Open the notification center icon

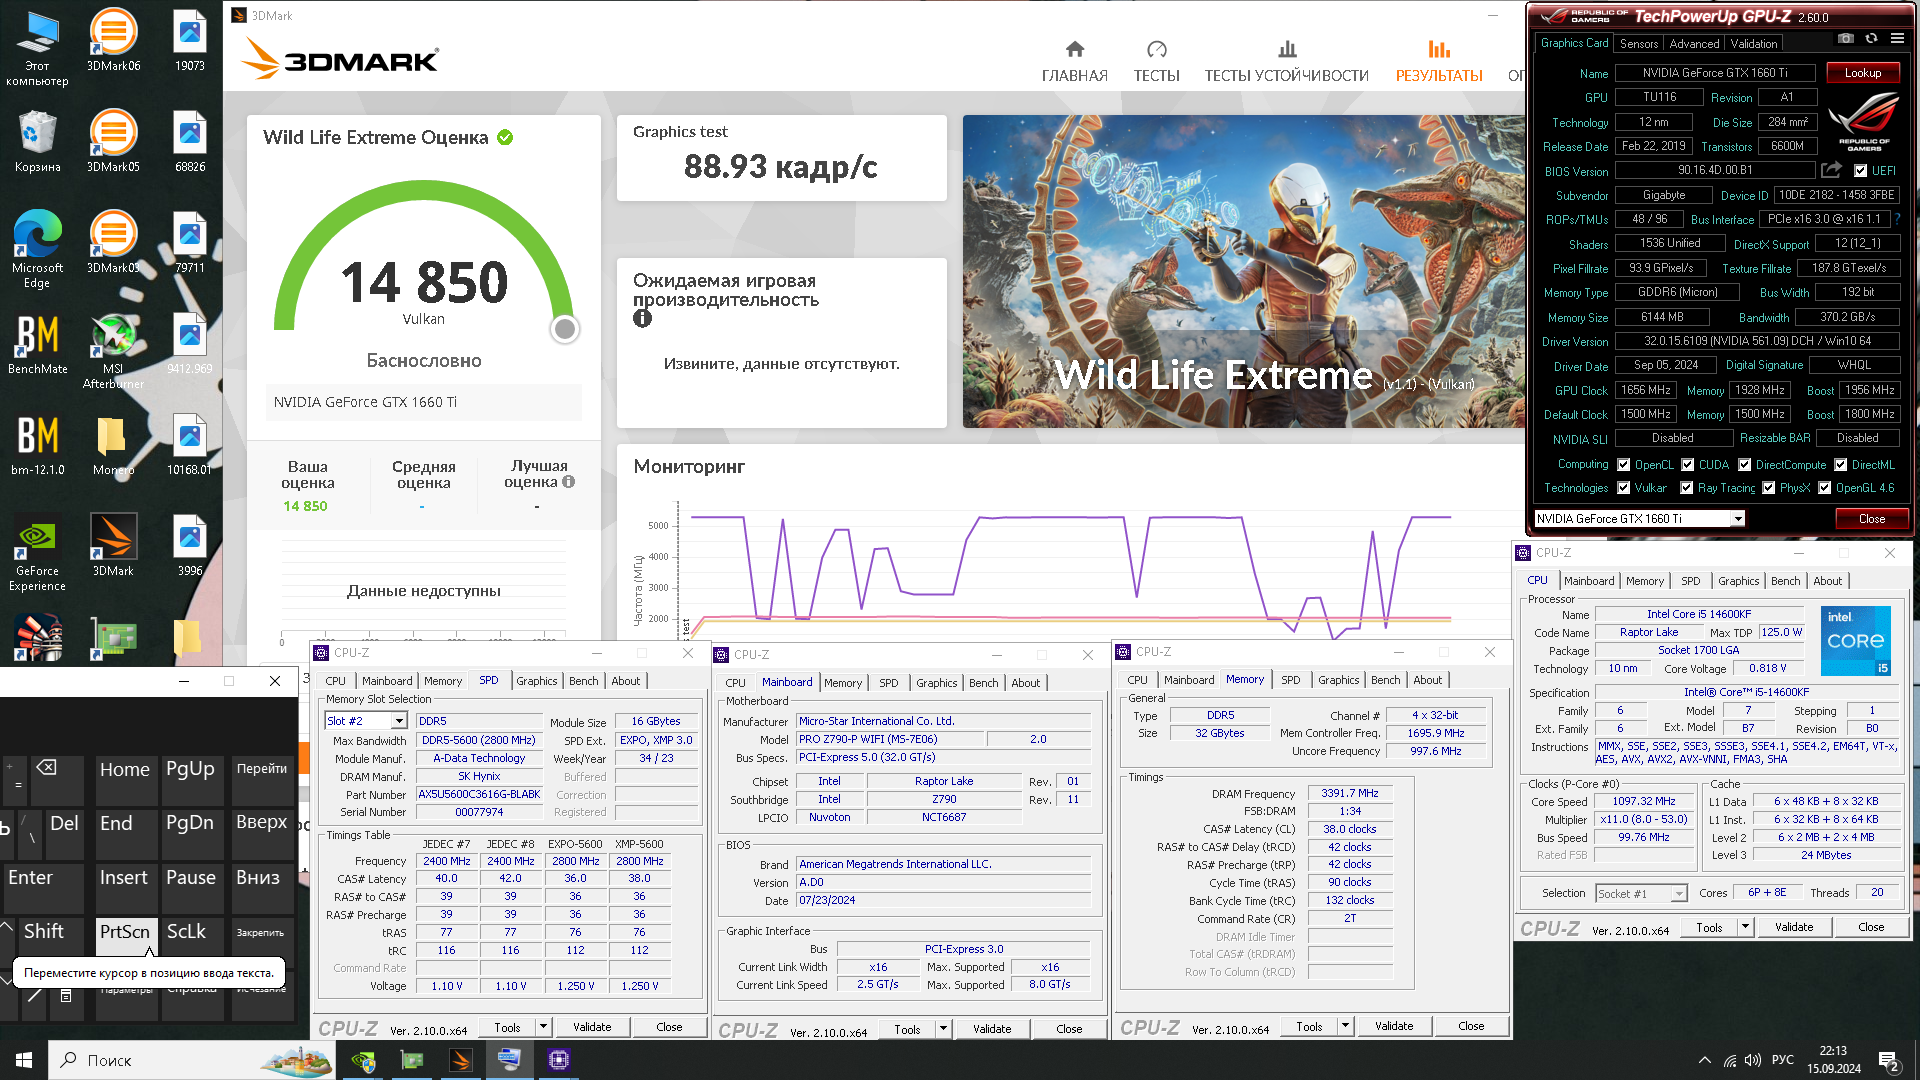coord(1889,1060)
